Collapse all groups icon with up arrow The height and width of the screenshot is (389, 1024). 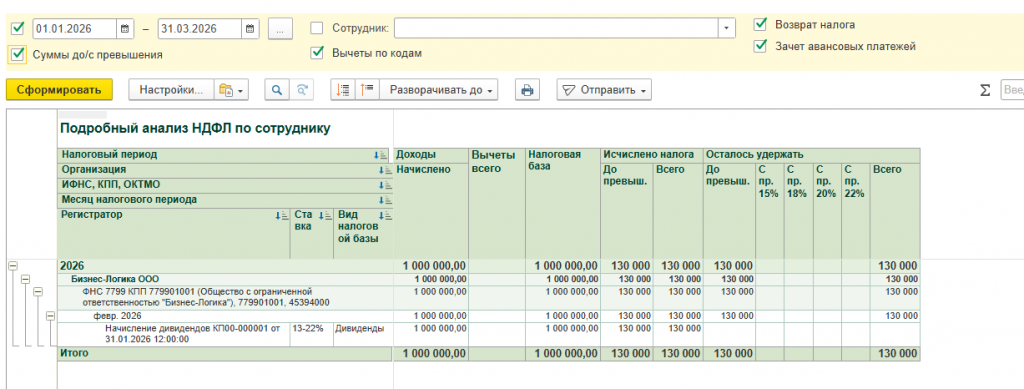(x=367, y=90)
